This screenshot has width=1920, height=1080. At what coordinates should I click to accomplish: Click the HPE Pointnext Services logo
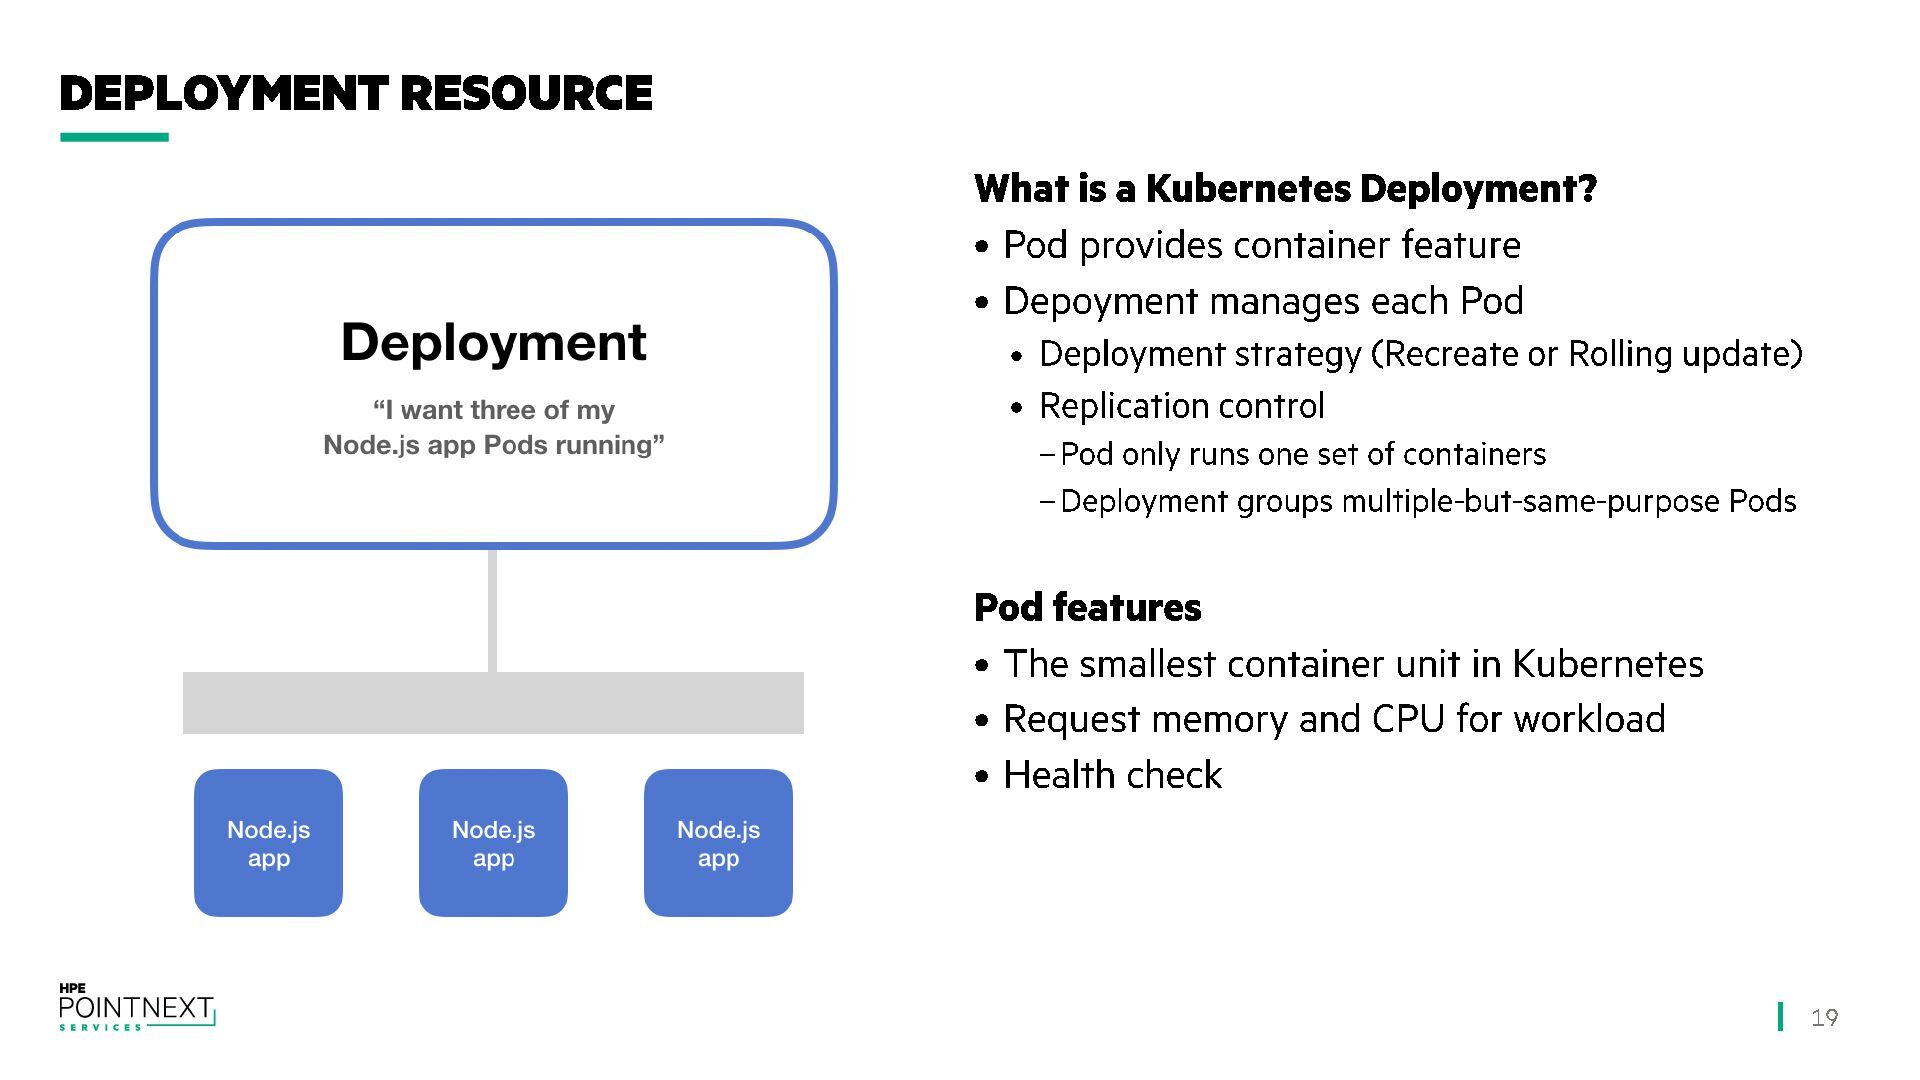point(136,1008)
